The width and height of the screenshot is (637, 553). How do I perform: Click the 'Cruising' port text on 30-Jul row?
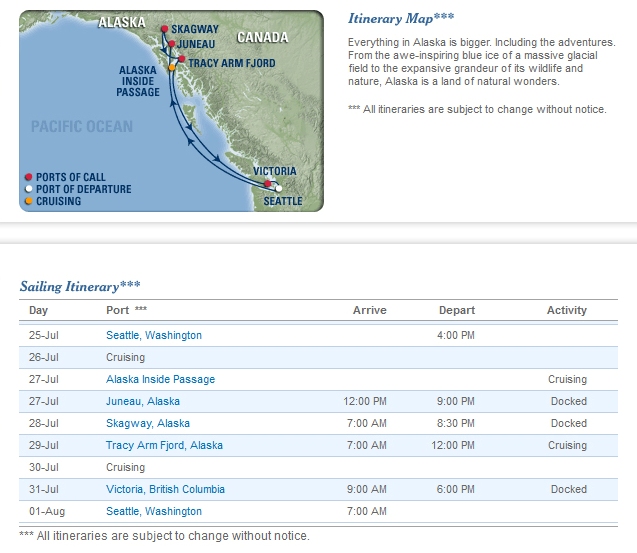click(x=126, y=467)
